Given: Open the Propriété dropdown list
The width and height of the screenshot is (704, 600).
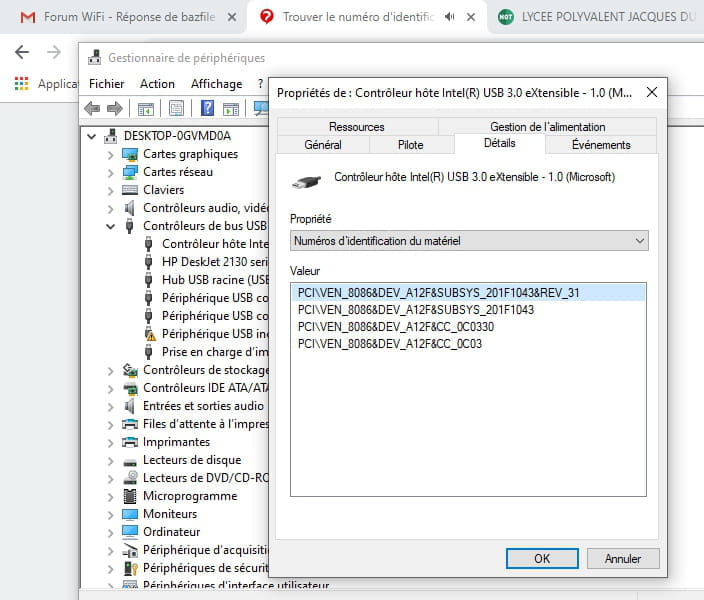Looking at the screenshot, I should point(469,241).
